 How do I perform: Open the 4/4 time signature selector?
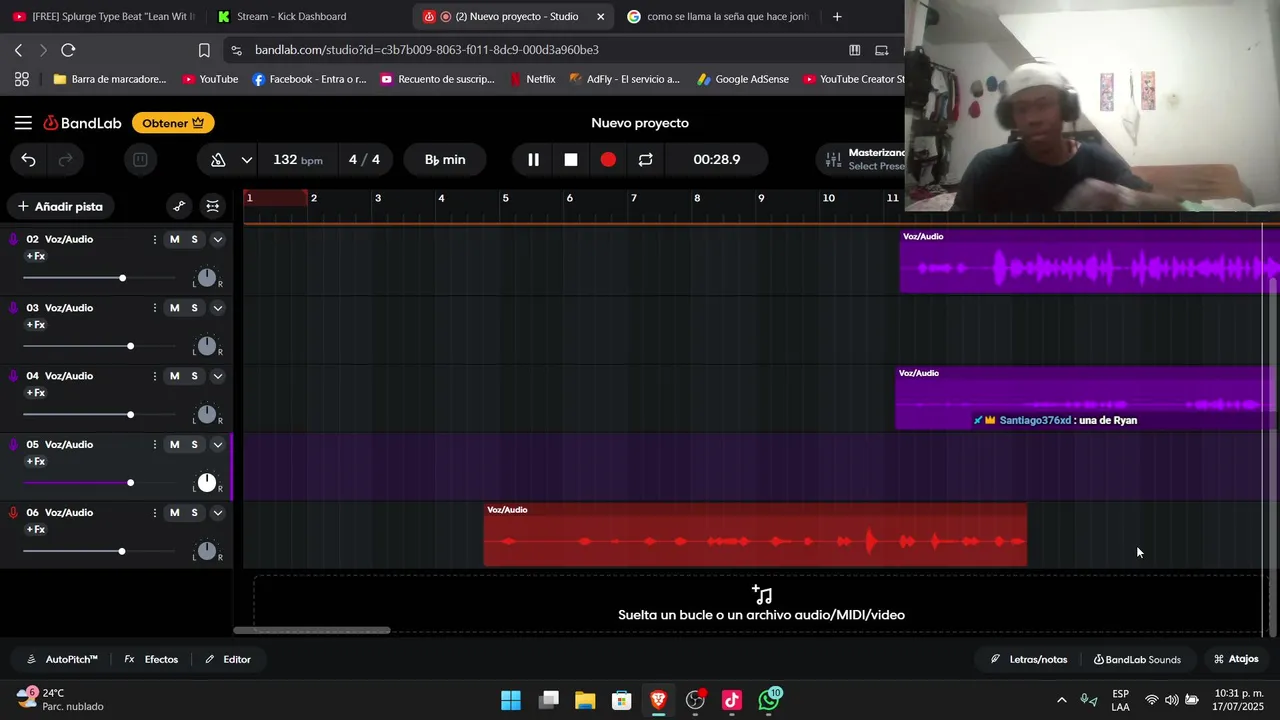[x=364, y=160]
